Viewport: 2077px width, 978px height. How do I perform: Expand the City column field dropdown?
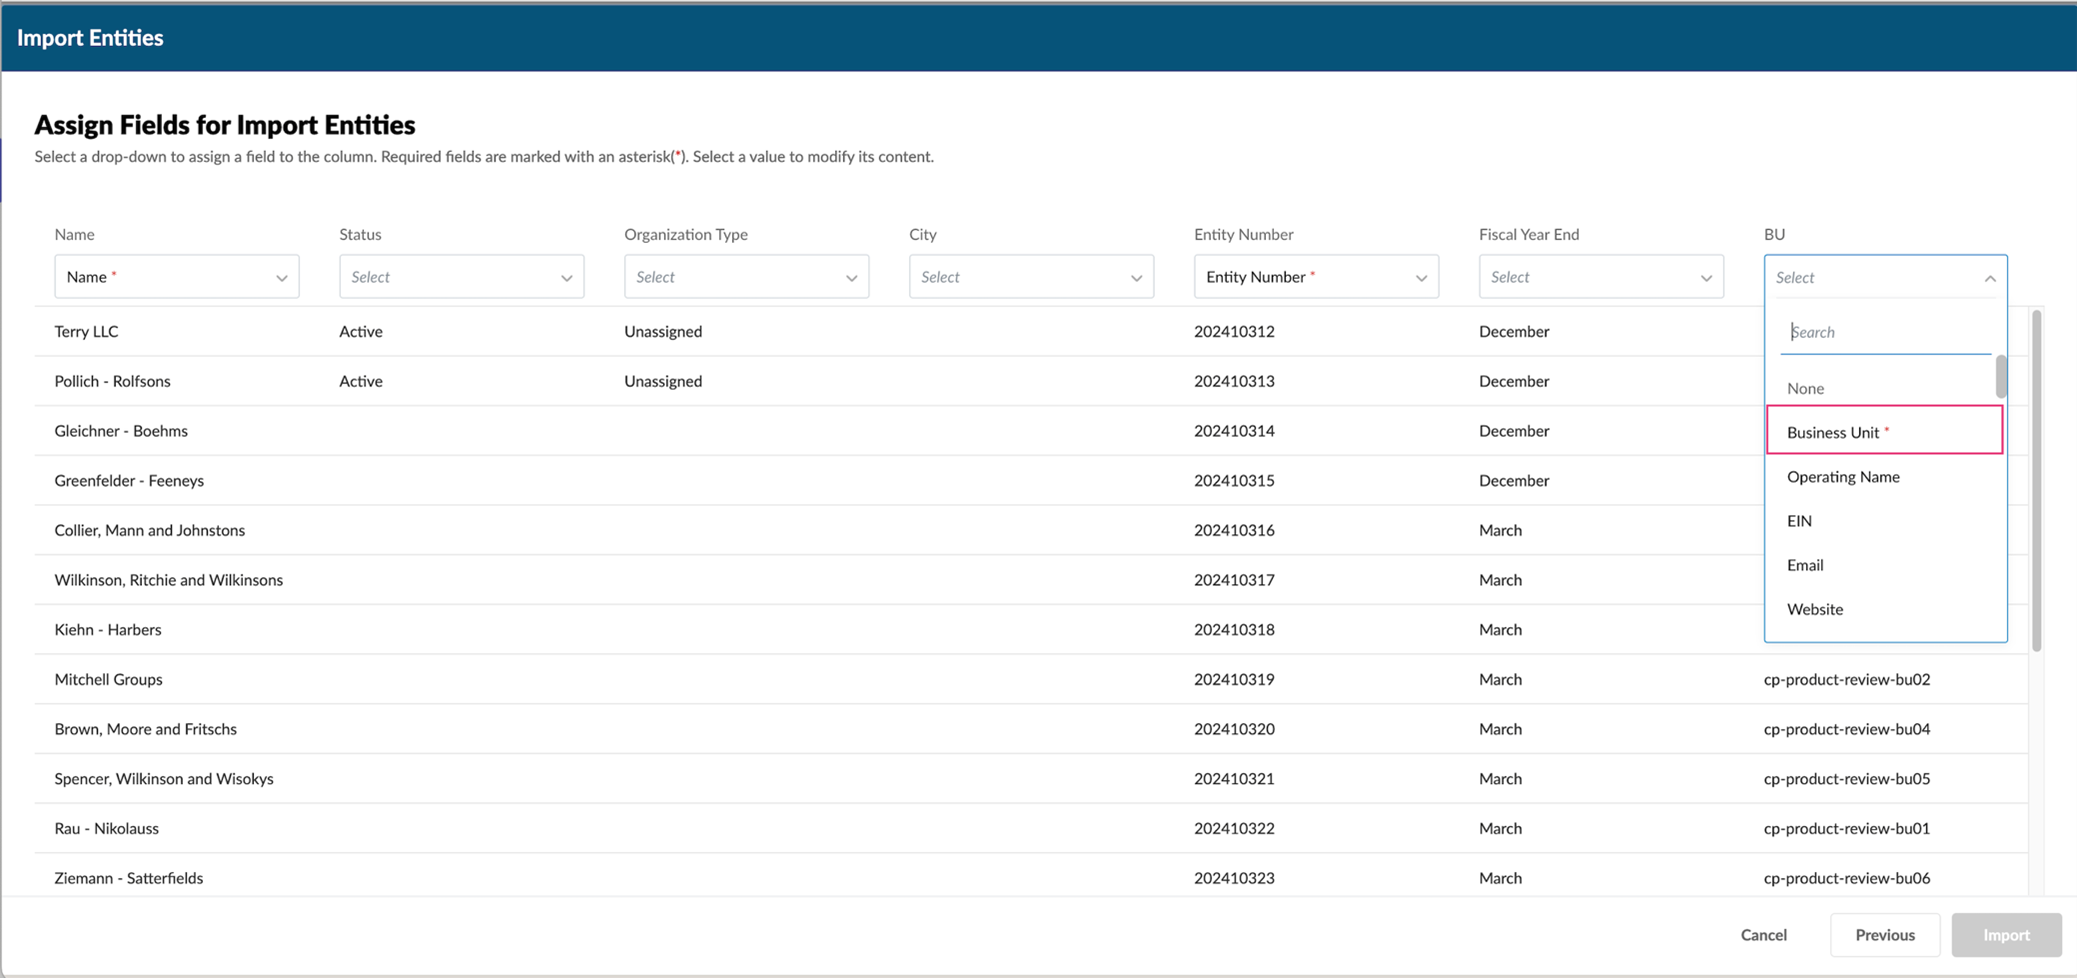(x=1031, y=277)
